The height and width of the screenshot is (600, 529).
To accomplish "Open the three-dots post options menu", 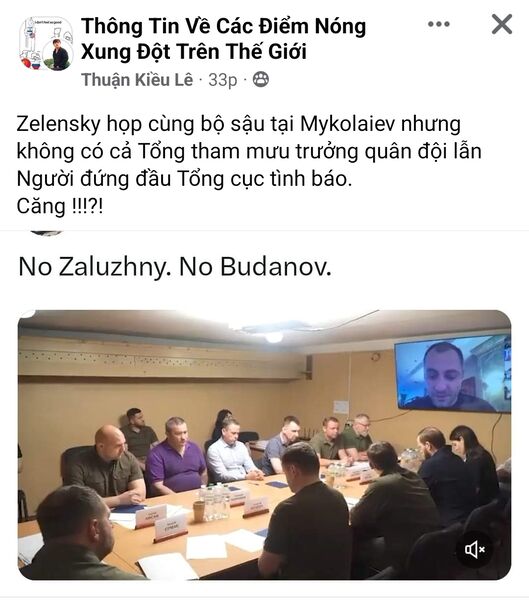I will point(438,24).
